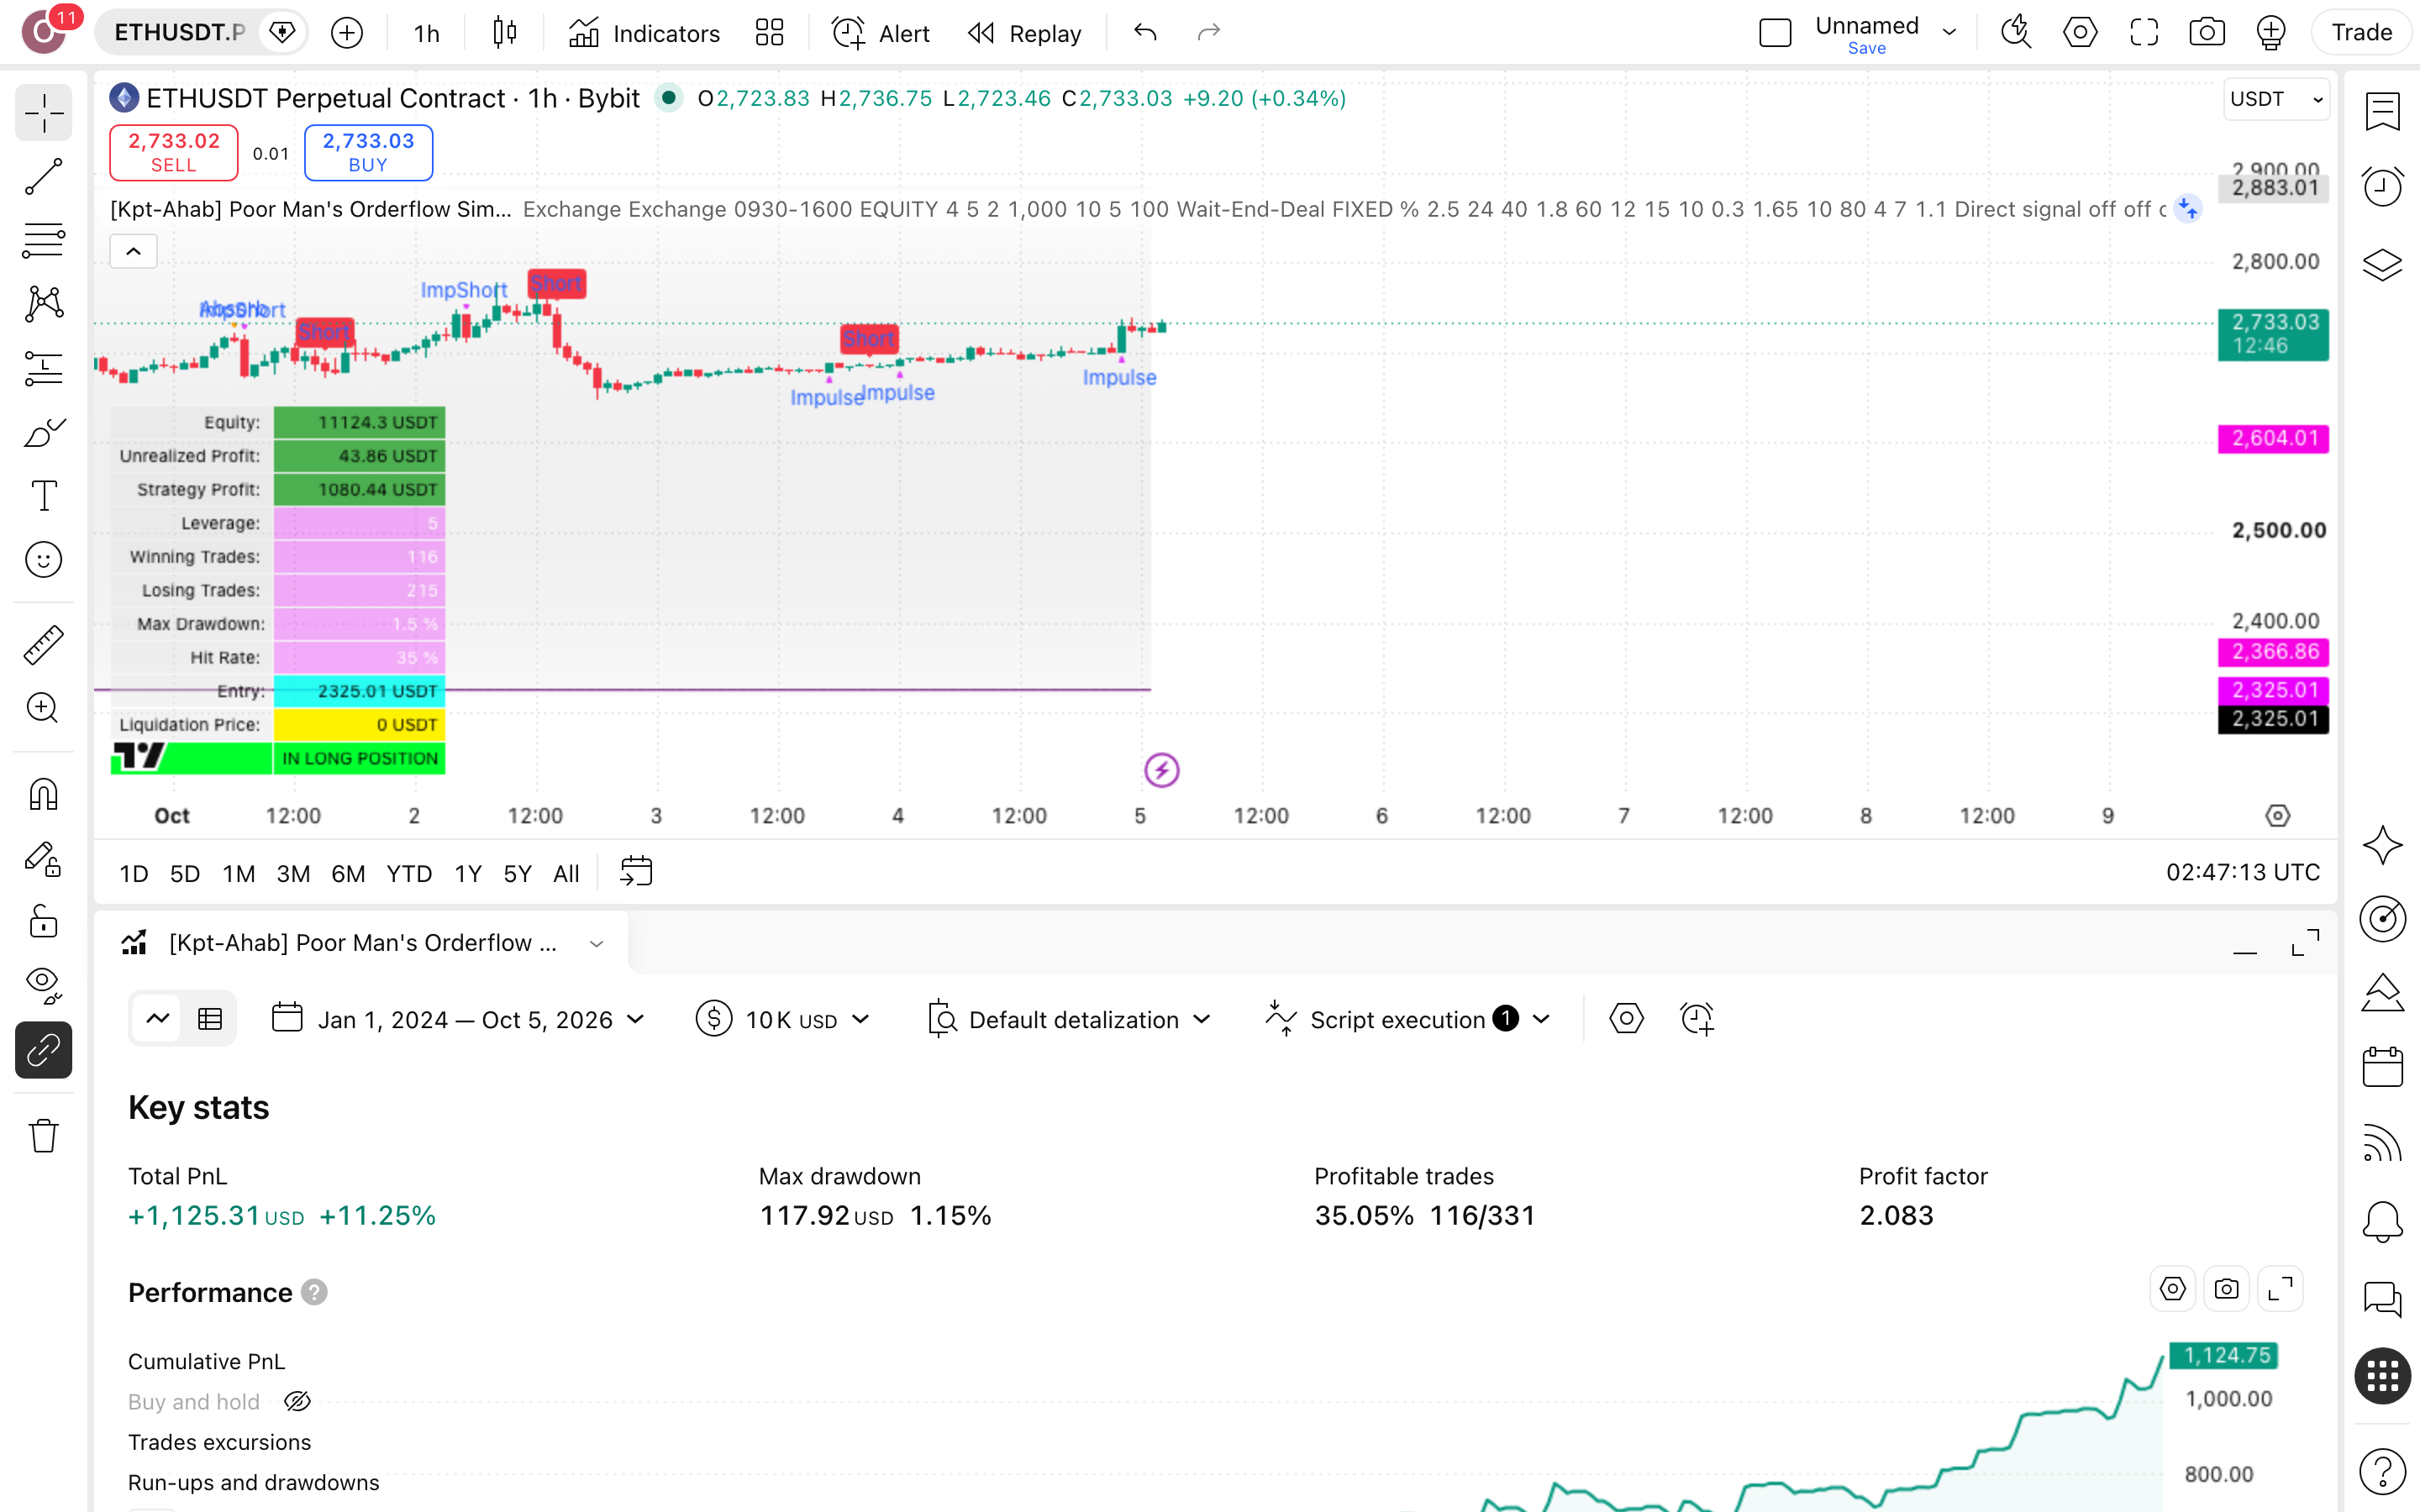Take a chart snapshot with camera icon
This screenshot has width=2420, height=1512.
tap(2207, 33)
